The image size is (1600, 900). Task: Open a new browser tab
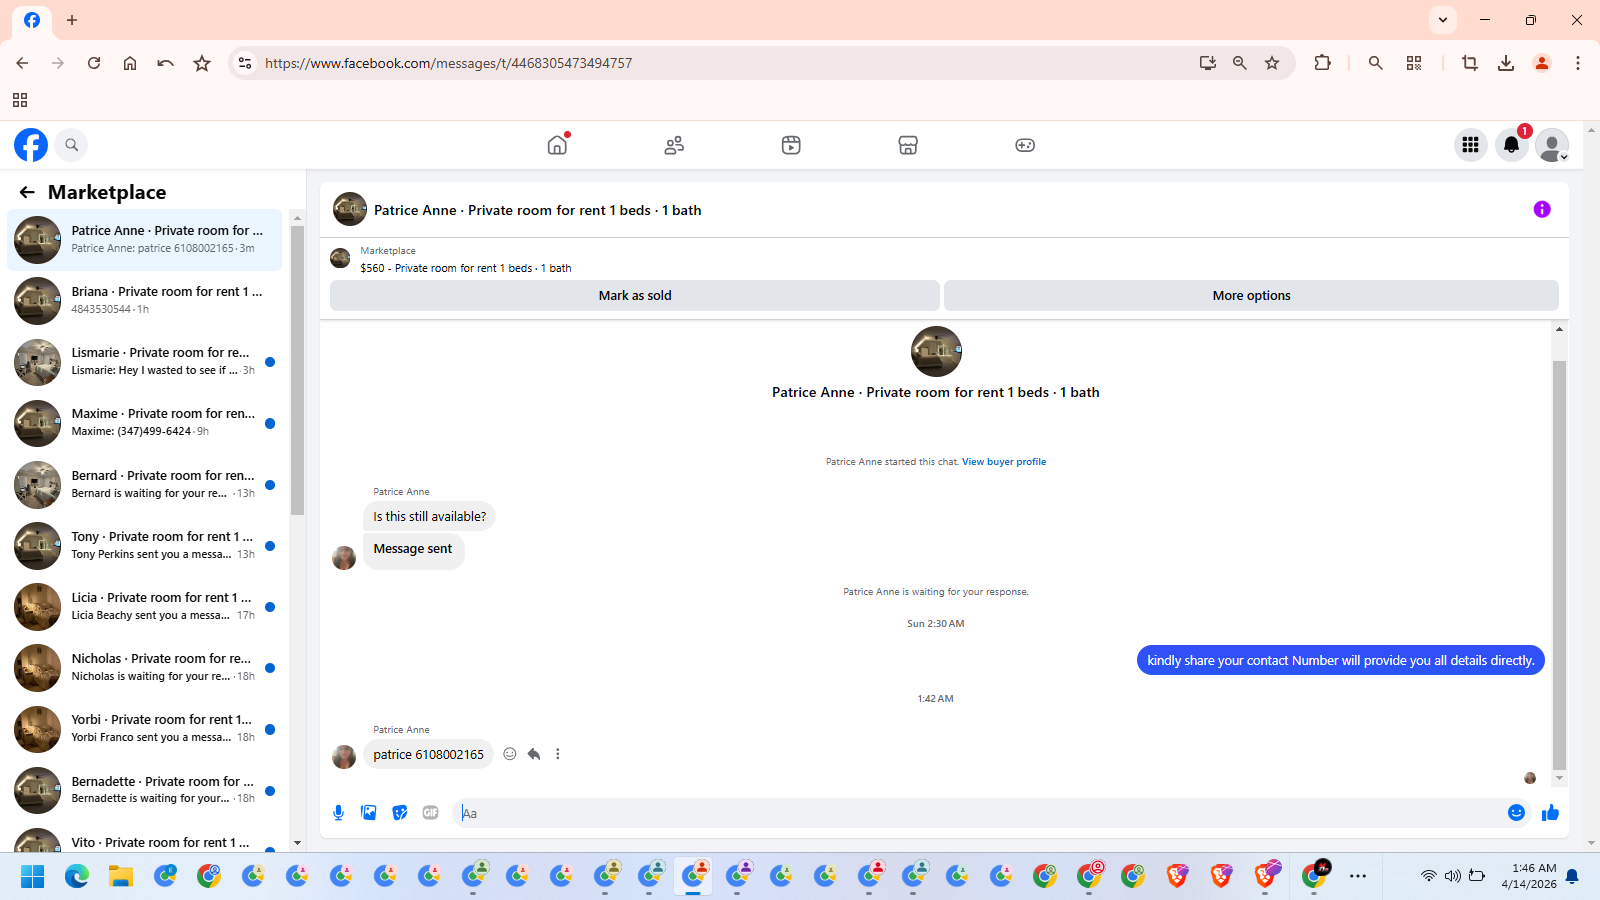click(72, 20)
